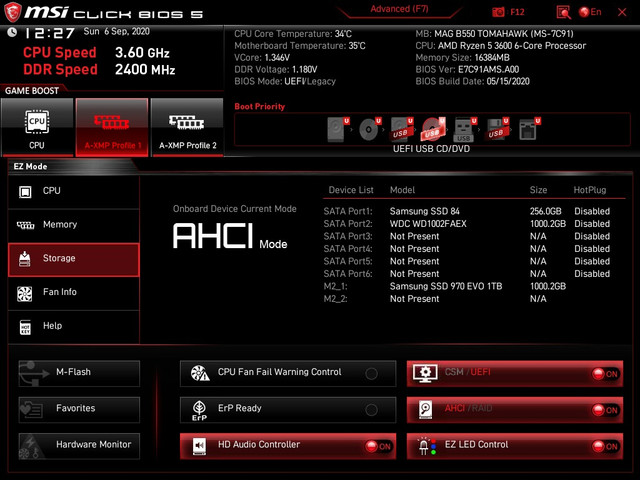Select the WDC WD1002FAEX model entry
The width and height of the screenshot is (640, 480).
428,224
